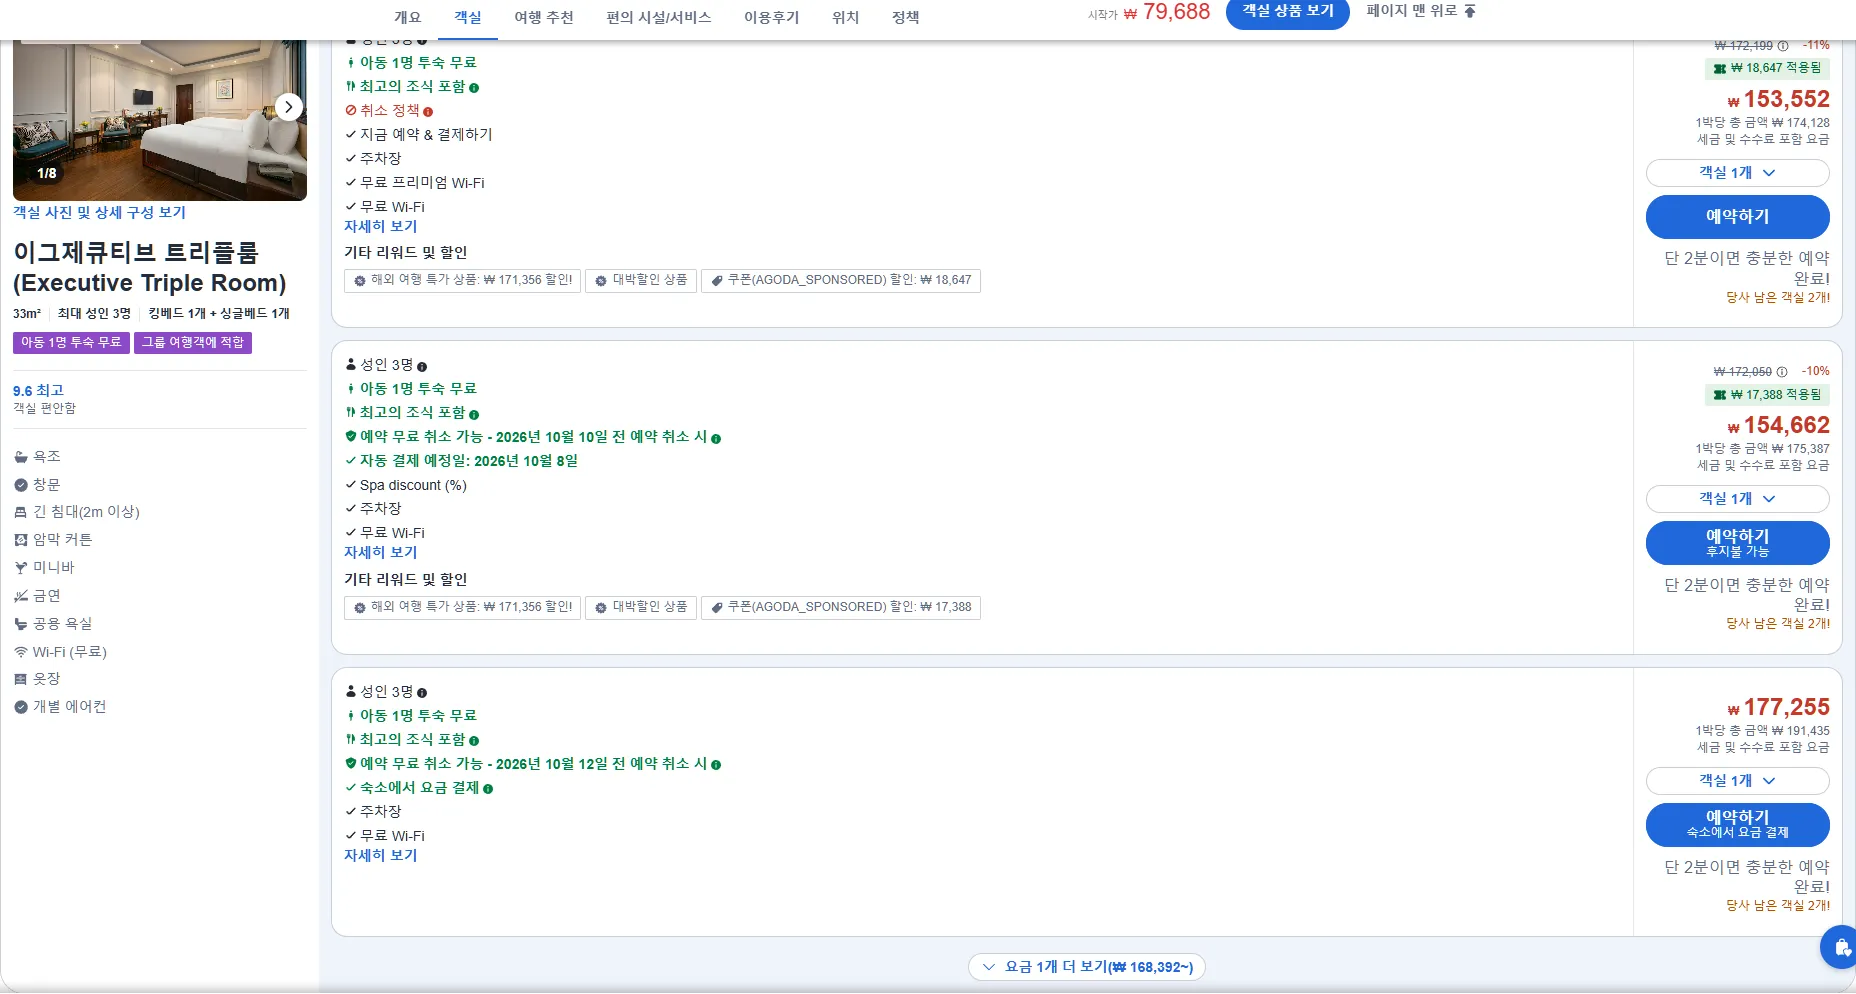Click the 쿠폰 할인 ₩18,647 tag
The width and height of the screenshot is (1856, 994).
click(841, 281)
